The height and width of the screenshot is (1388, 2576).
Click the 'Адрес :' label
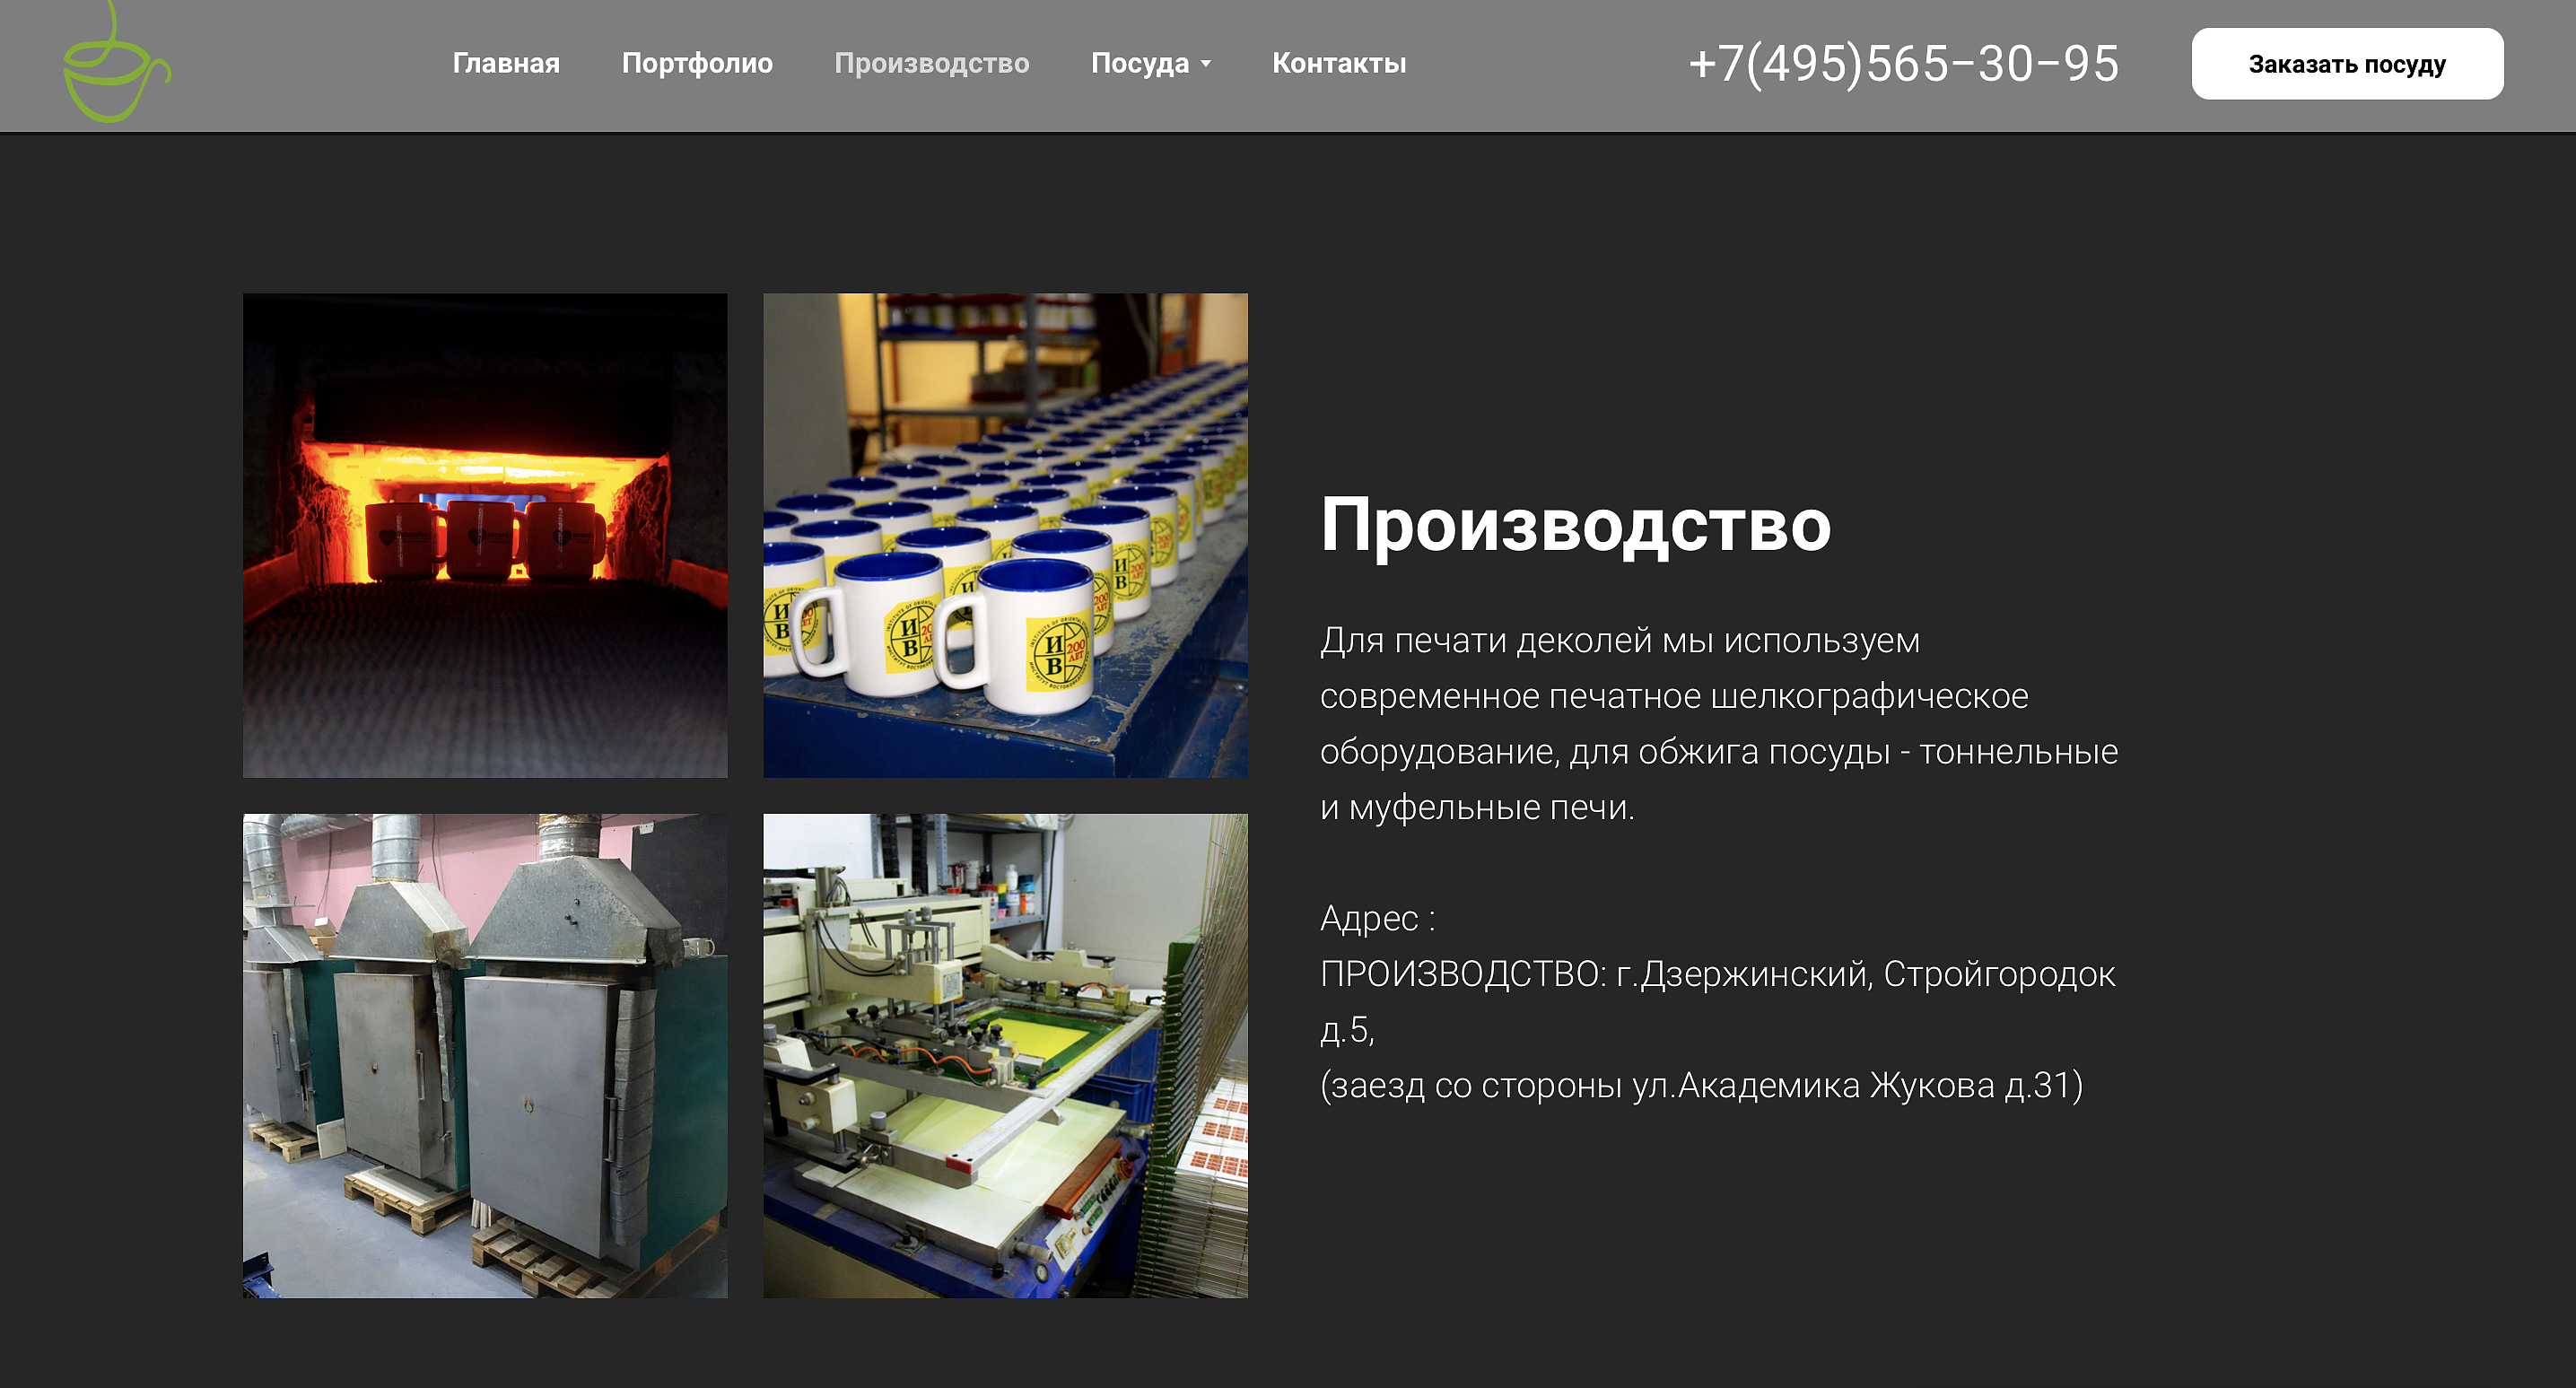1377,918
